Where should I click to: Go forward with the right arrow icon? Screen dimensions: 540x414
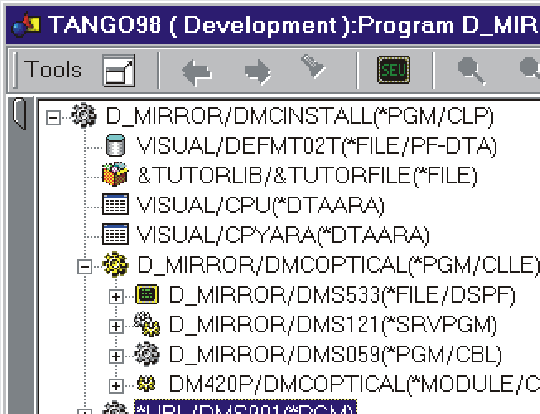click(258, 72)
